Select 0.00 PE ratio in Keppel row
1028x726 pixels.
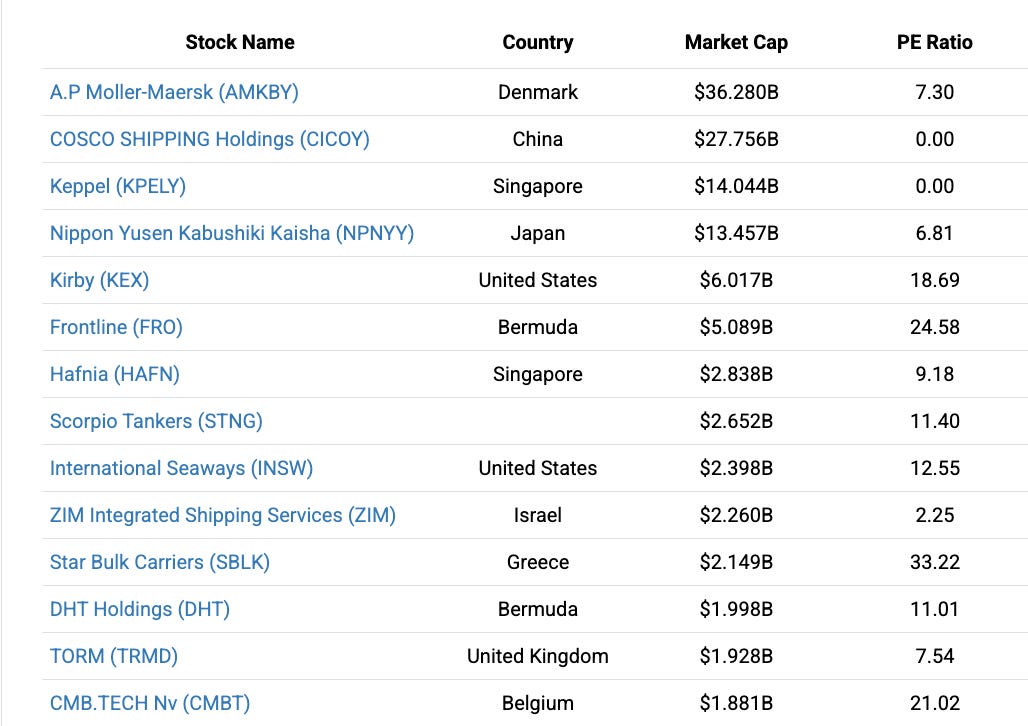pyautogui.click(x=934, y=186)
